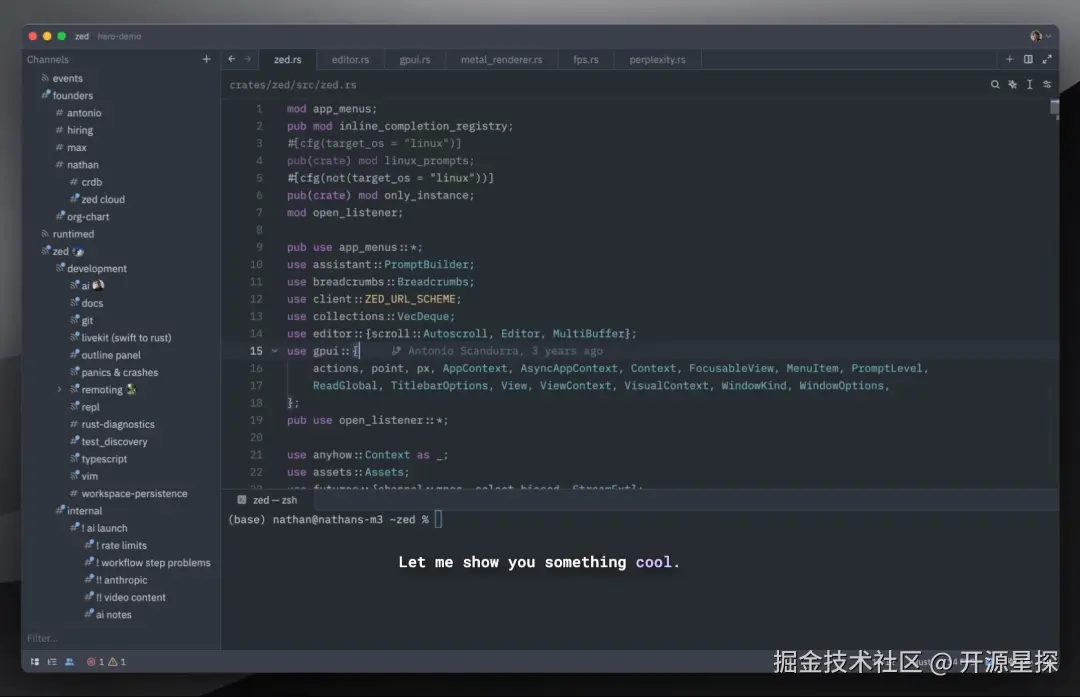This screenshot has height=697, width=1080.
Task: Click the editor scrollbar on the right
Action: pyautogui.click(x=1053, y=110)
